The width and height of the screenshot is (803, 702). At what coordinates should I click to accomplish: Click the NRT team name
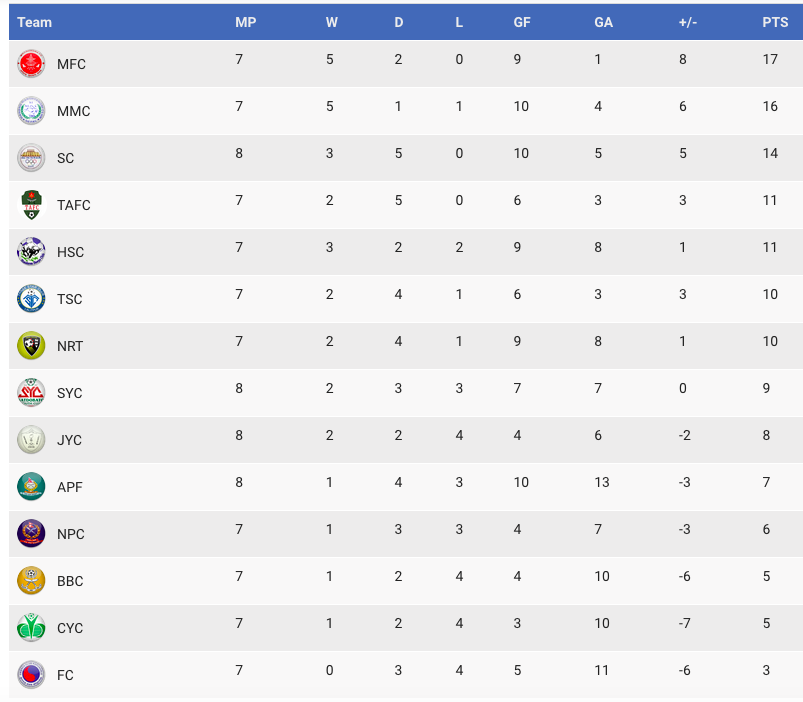point(70,346)
